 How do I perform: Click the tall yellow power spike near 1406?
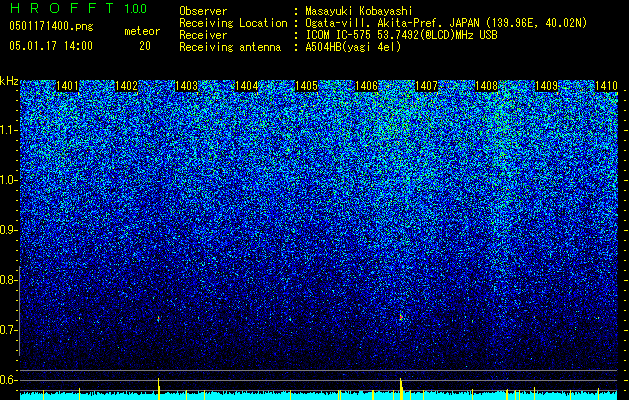(x=401, y=388)
